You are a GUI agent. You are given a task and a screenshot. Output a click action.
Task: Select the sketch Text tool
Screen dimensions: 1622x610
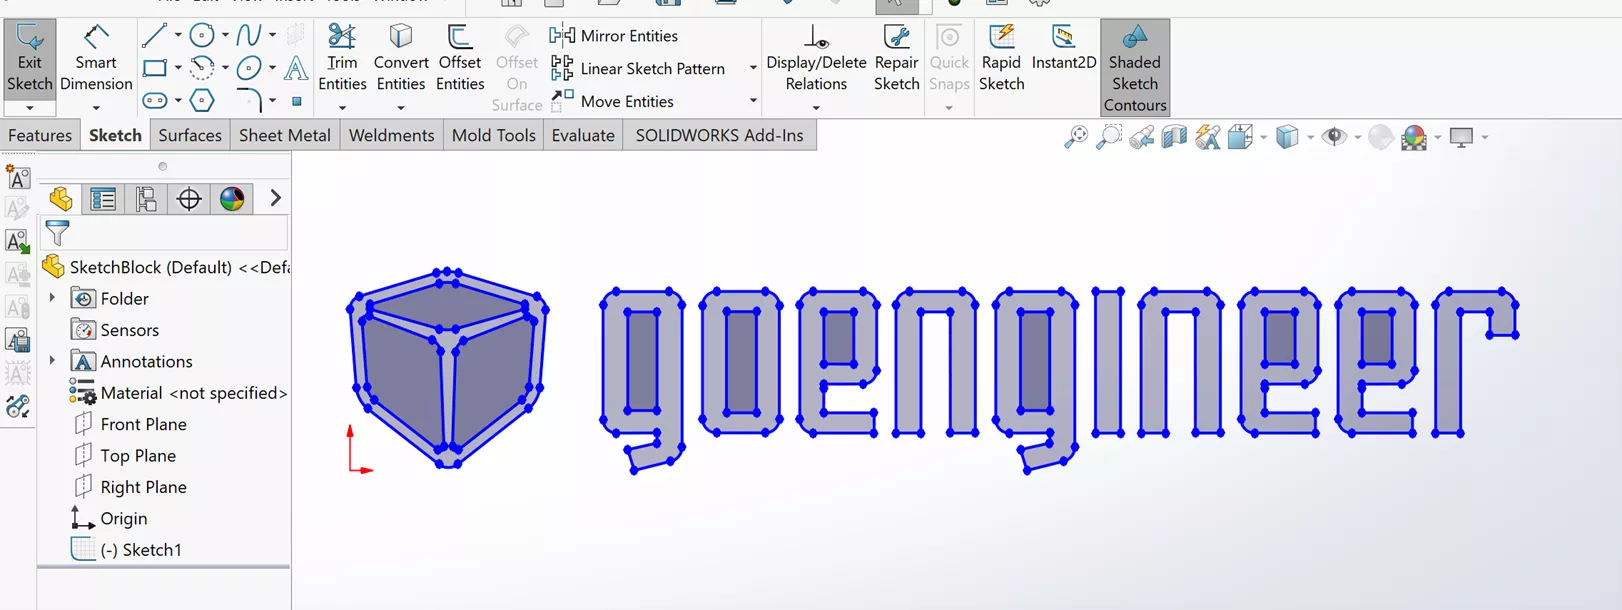296,68
